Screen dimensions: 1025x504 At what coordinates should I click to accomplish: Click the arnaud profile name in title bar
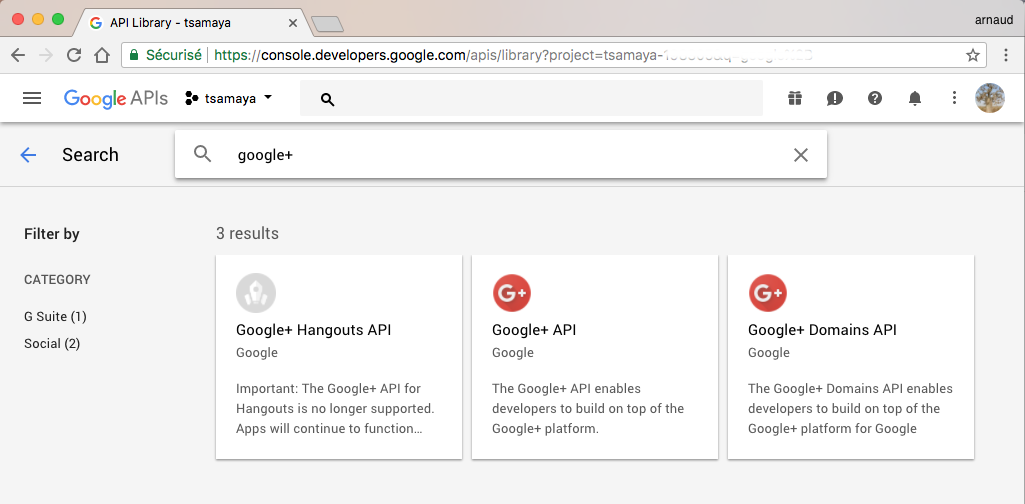tap(994, 19)
